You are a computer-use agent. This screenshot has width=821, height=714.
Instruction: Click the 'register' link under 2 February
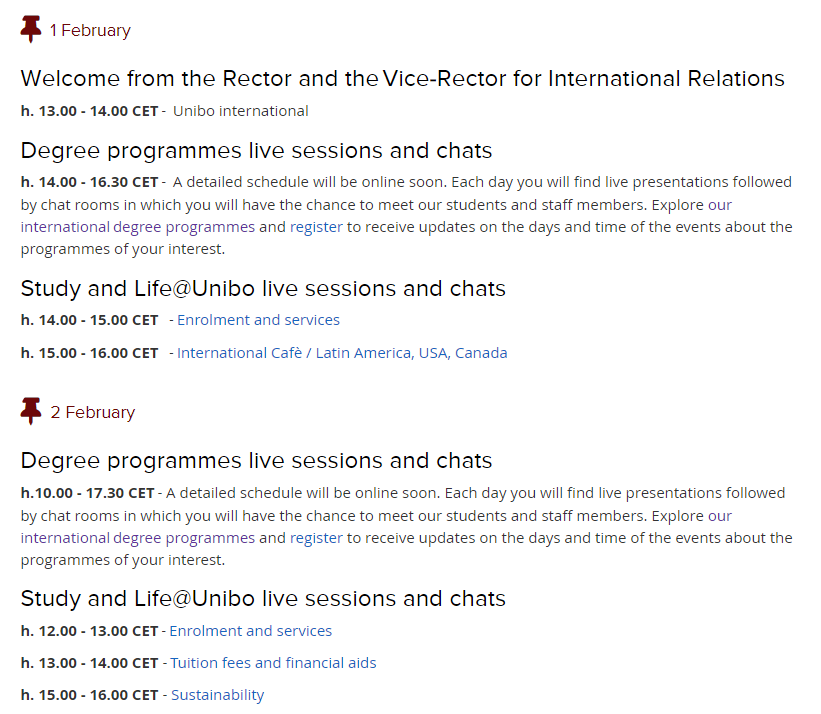click(316, 538)
